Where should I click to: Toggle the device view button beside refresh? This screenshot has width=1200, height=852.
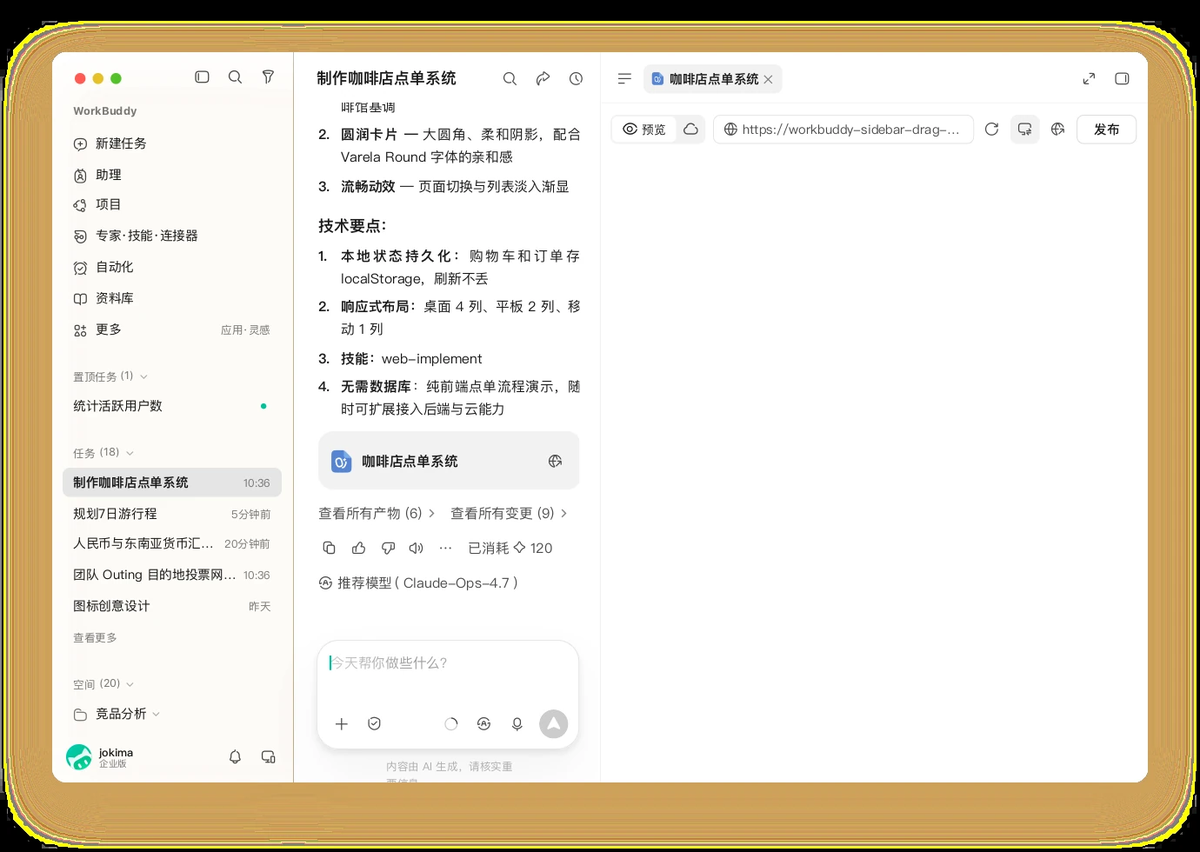(x=1024, y=129)
